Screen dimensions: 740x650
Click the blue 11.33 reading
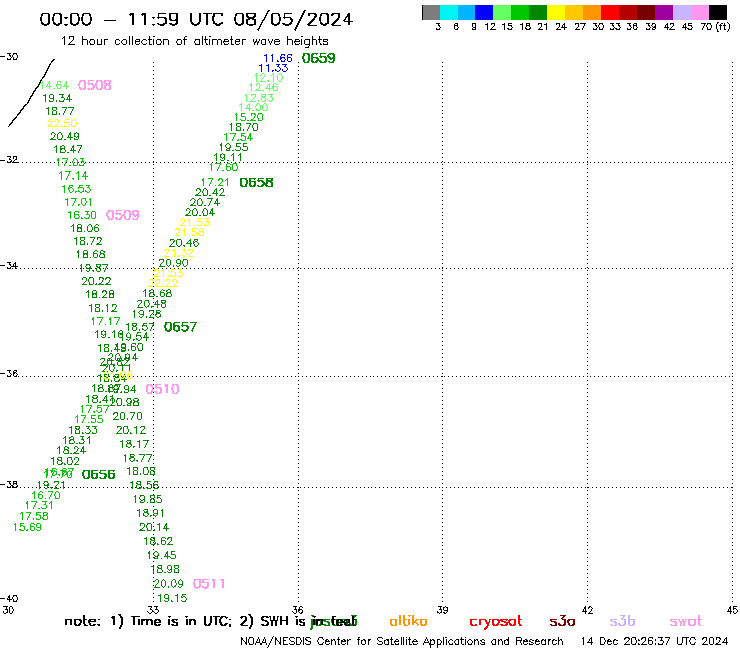click(x=273, y=68)
